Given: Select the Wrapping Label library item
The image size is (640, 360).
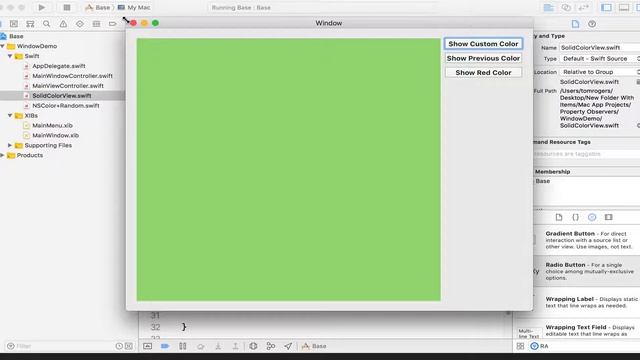Looking at the screenshot, I should click(587, 302).
